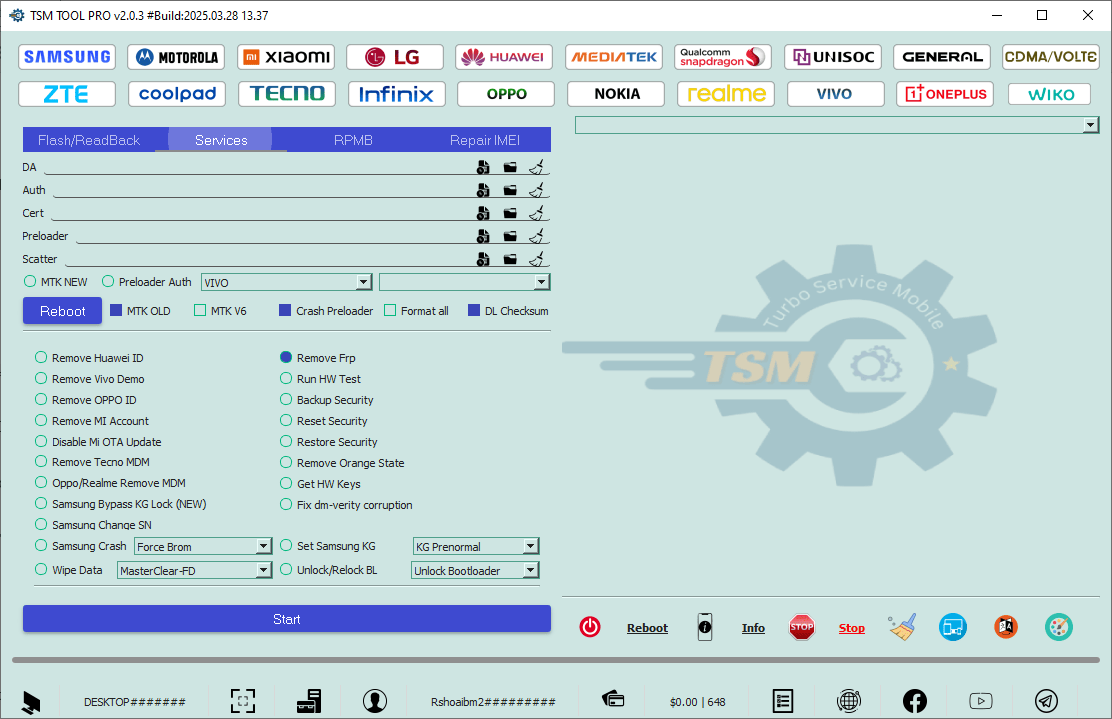Open the folder icon beside the DA field
Image resolution: width=1112 pixels, height=719 pixels.
510,167
